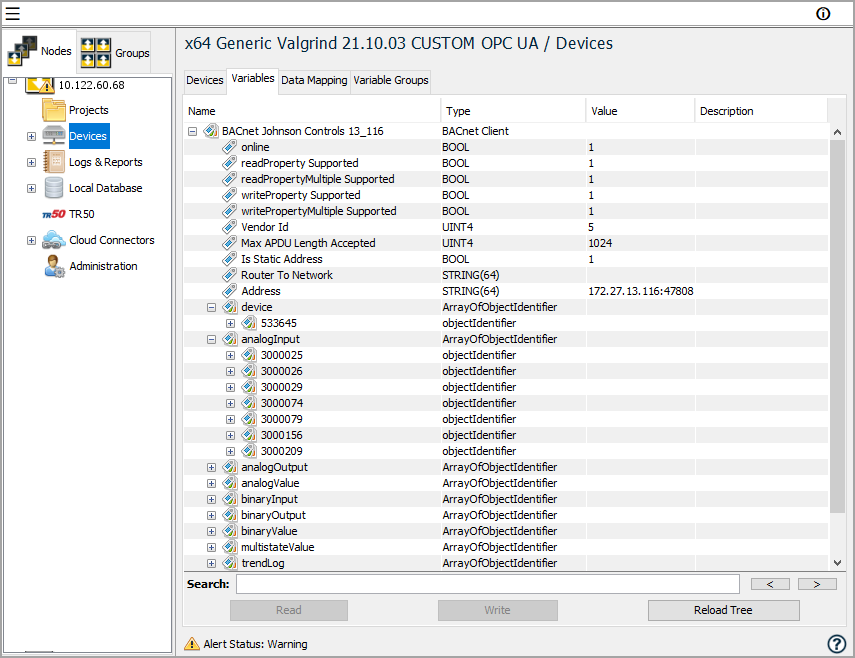
Task: Switch to the Data Mapping tab
Action: click(314, 80)
